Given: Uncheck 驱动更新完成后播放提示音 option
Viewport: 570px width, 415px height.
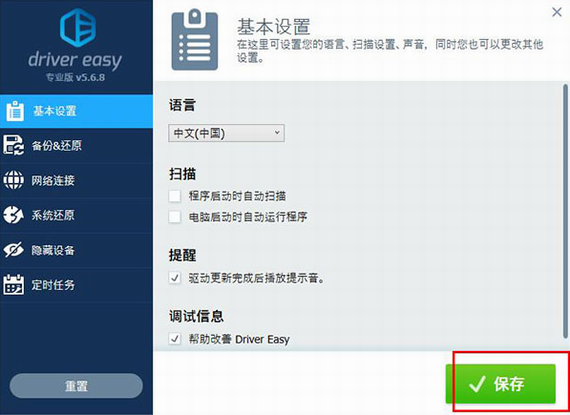Looking at the screenshot, I should (175, 278).
